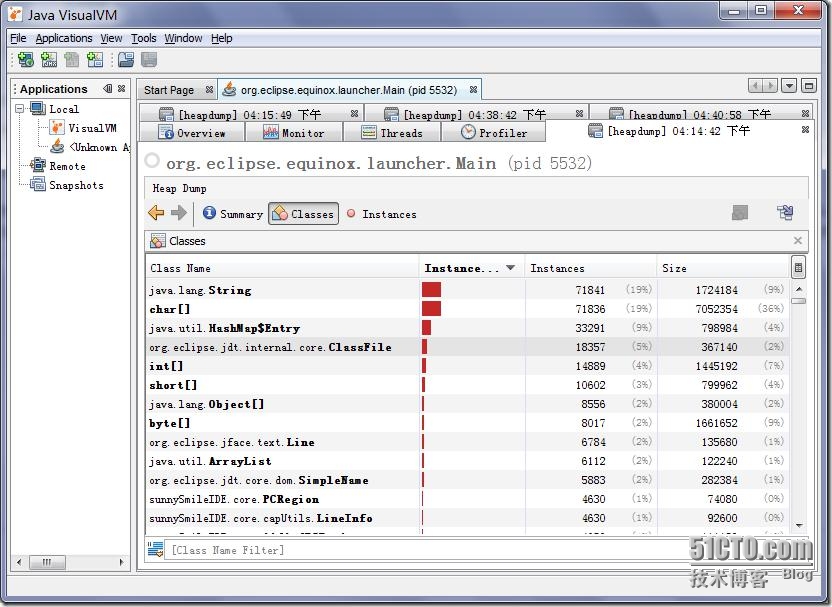
Task: Sort by Instances column header
Action: 591,268
